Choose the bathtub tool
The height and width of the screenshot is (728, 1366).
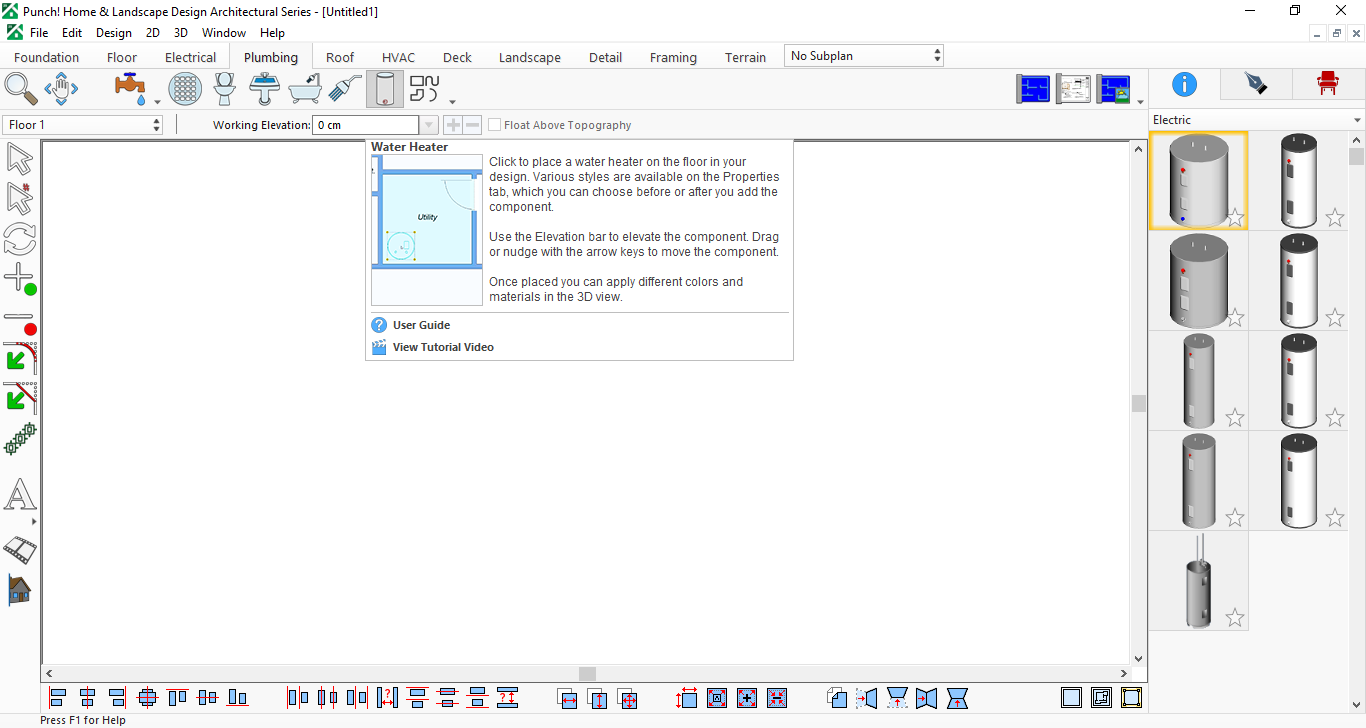click(x=305, y=88)
